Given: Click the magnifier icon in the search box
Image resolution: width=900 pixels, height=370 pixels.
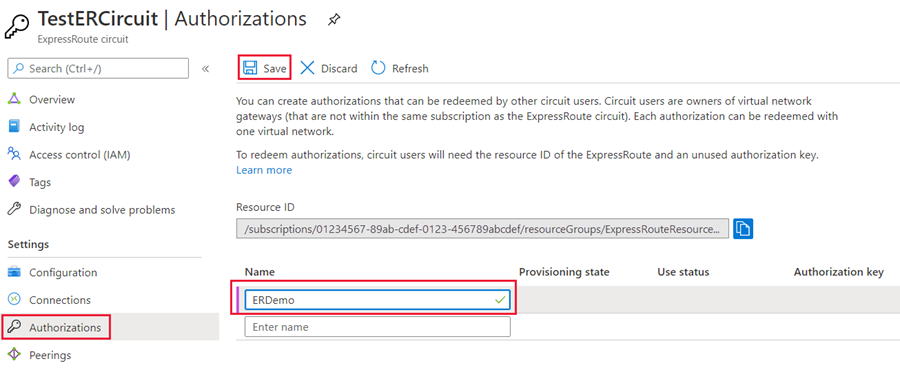Looking at the screenshot, I should coord(19,68).
